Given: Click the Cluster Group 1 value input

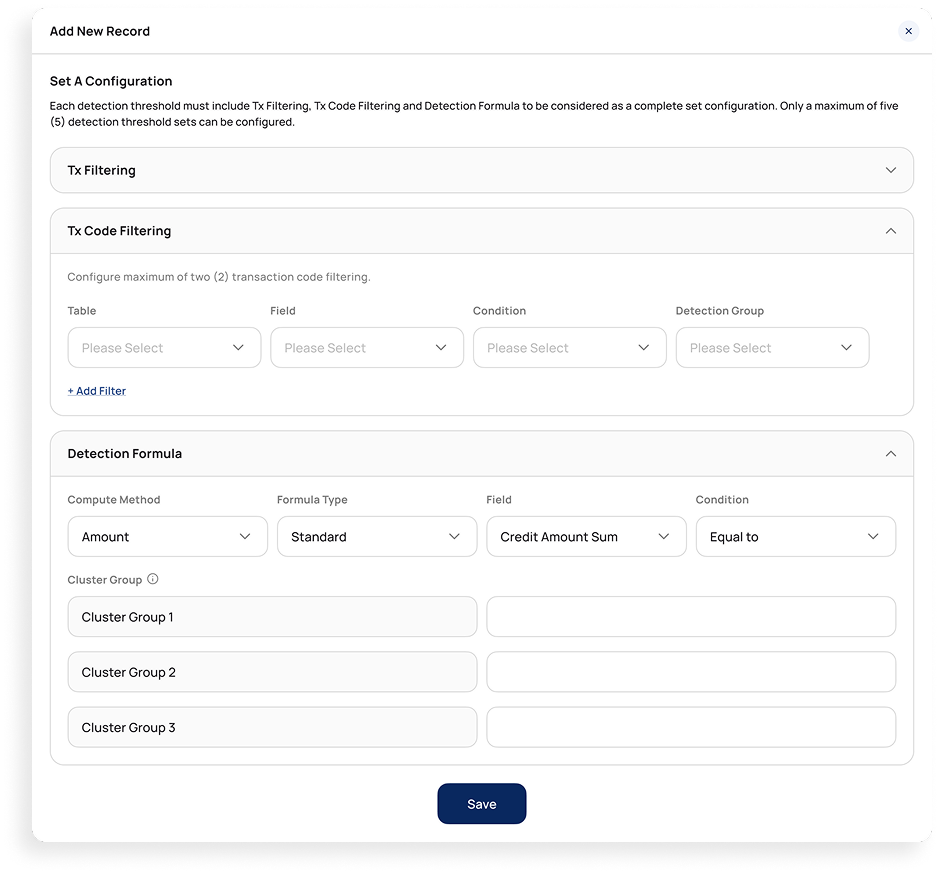Looking at the screenshot, I should tap(691, 617).
